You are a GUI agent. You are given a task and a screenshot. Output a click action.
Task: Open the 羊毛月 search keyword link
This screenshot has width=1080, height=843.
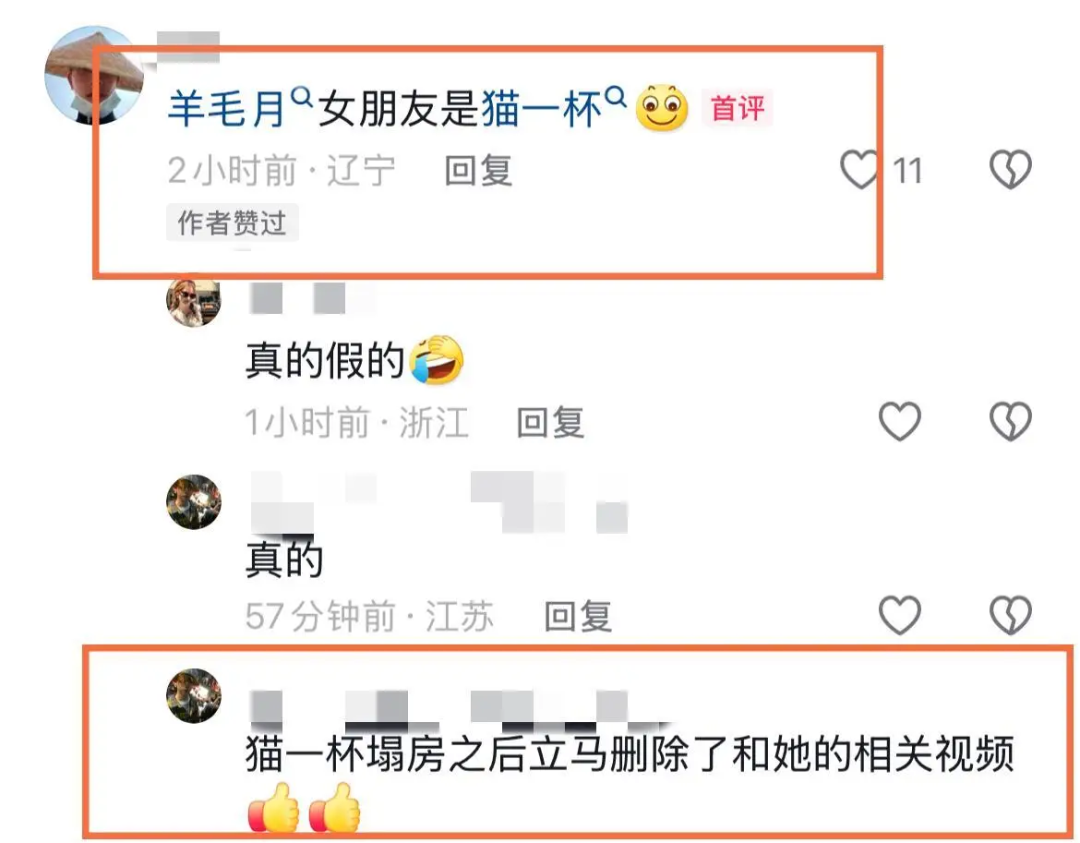(227, 110)
